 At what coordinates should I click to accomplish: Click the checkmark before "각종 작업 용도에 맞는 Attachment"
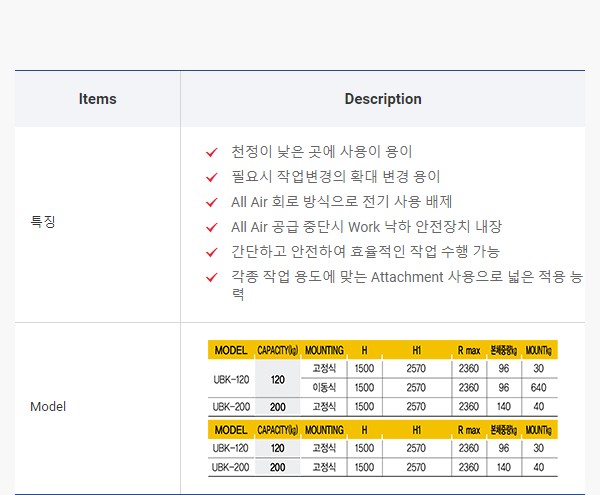coord(211,277)
